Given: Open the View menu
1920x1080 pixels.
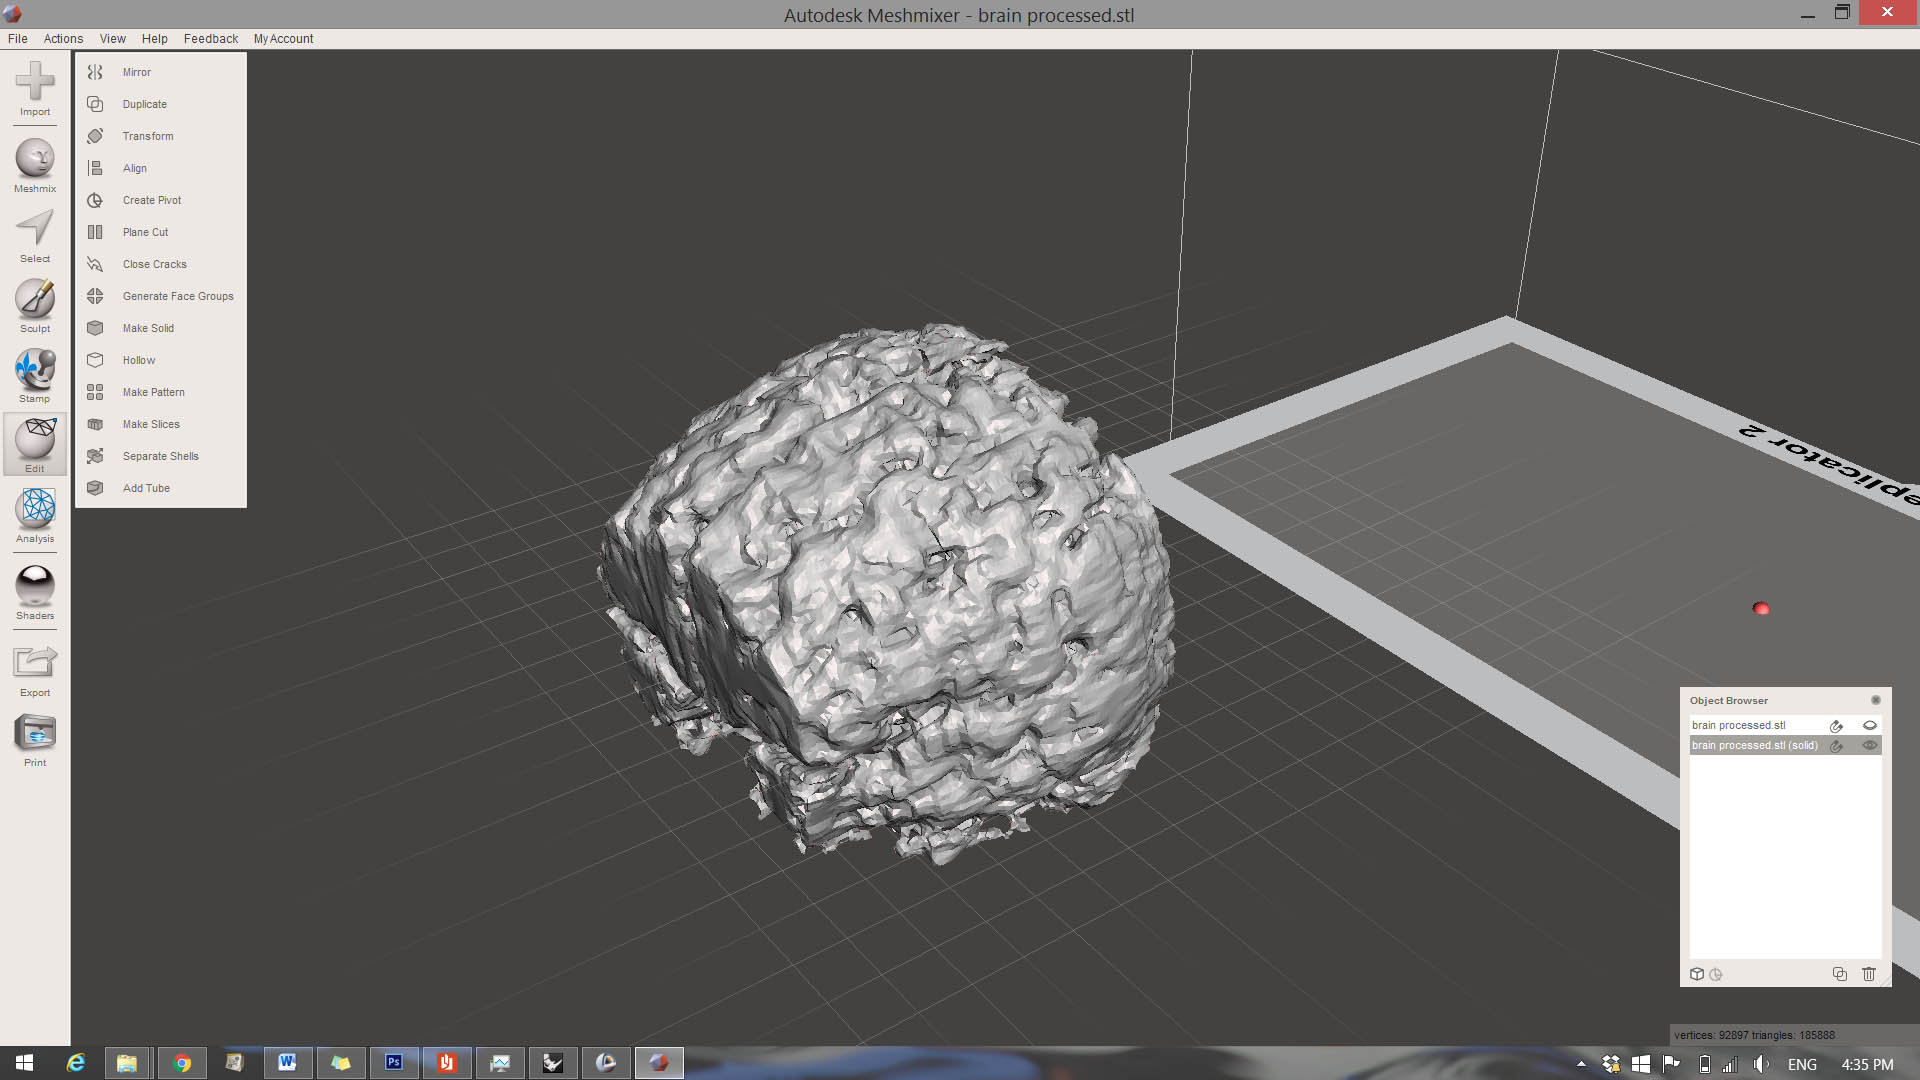Looking at the screenshot, I should pos(112,39).
